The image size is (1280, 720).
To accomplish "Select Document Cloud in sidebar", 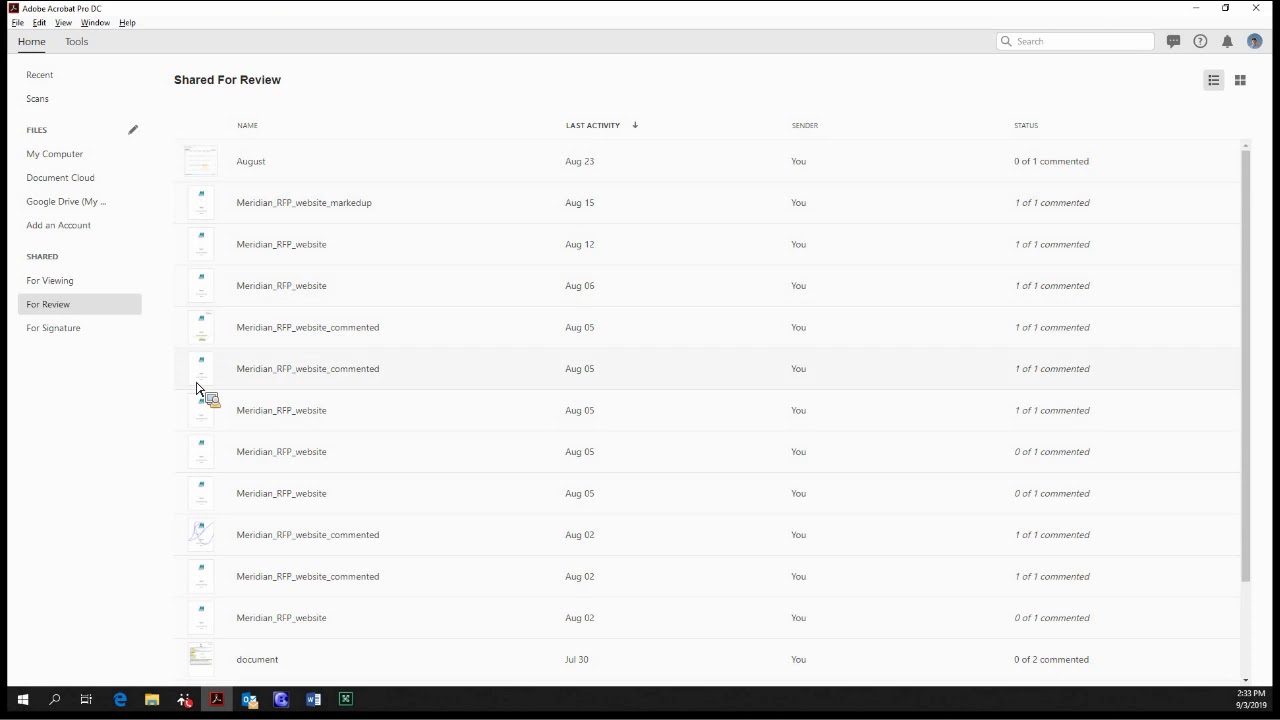I will click(x=60, y=178).
